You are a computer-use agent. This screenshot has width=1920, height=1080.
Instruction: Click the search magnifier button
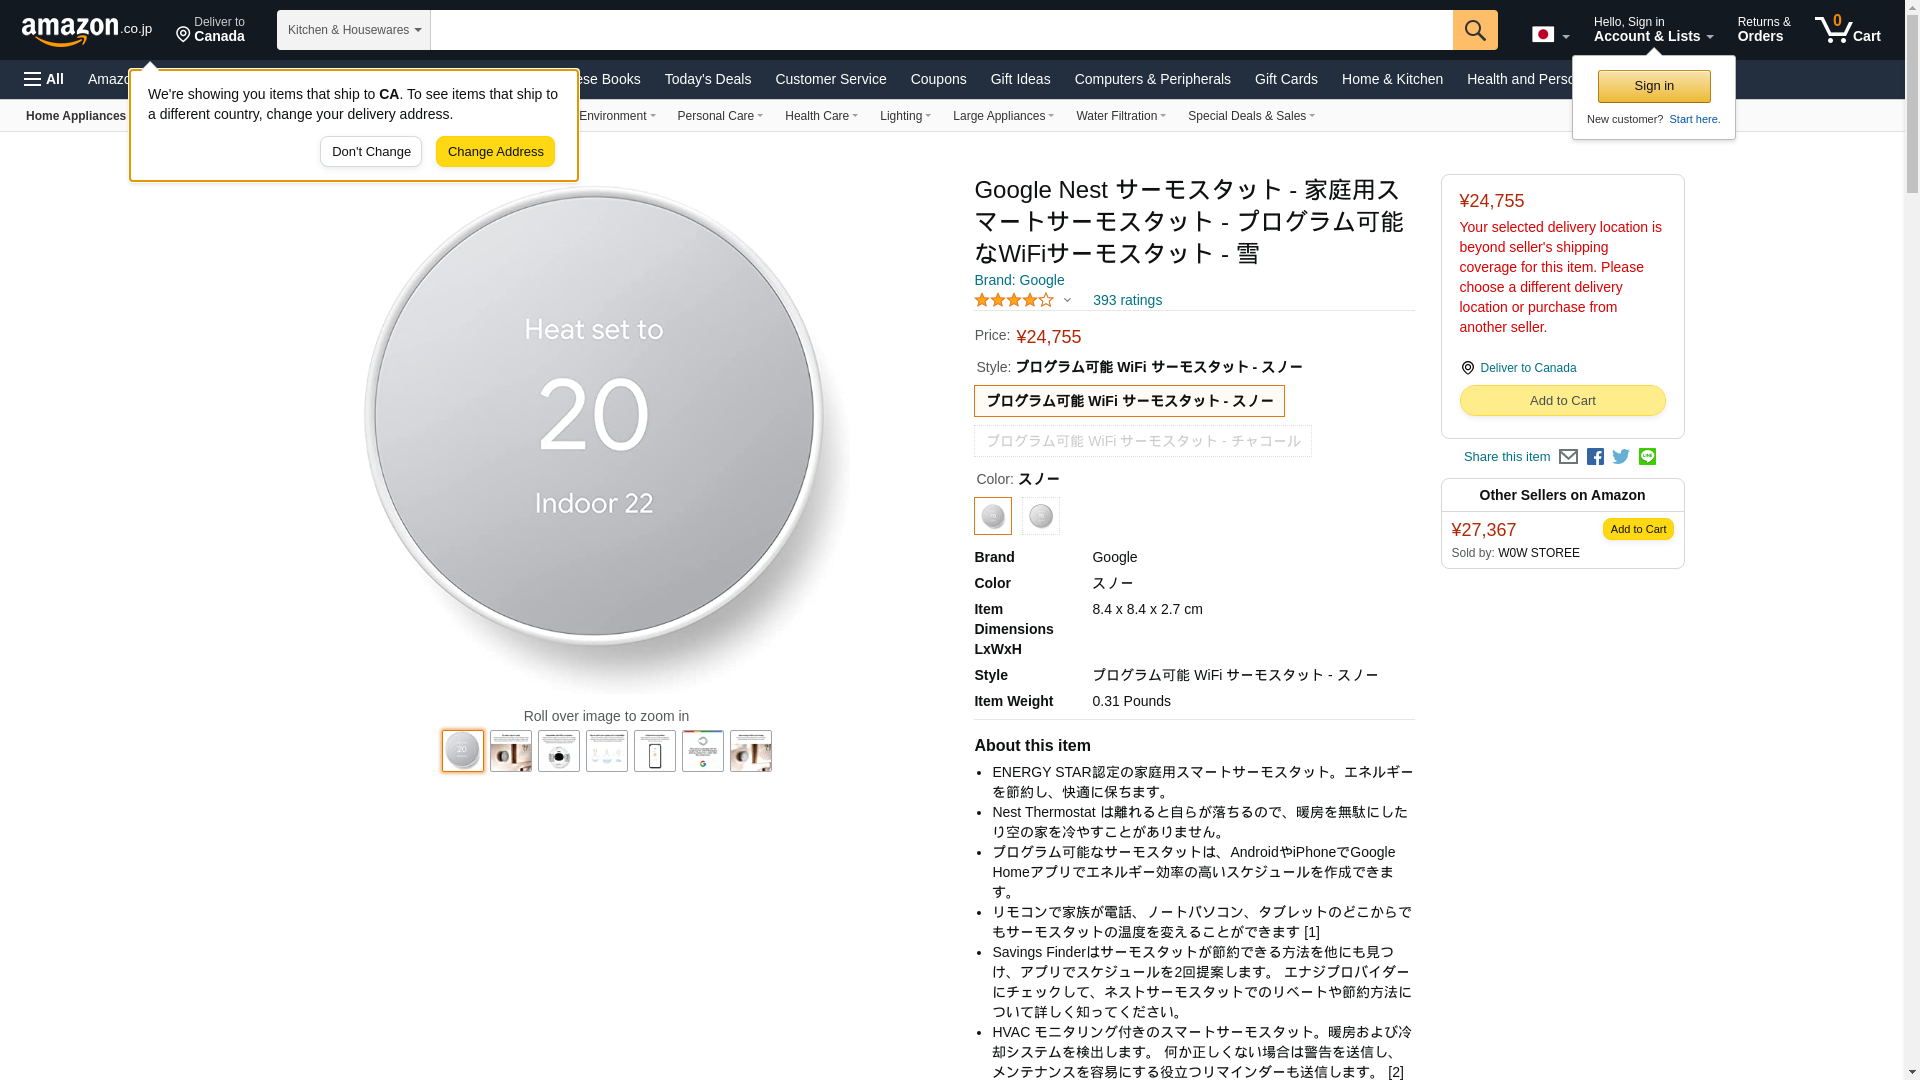tap(1475, 30)
